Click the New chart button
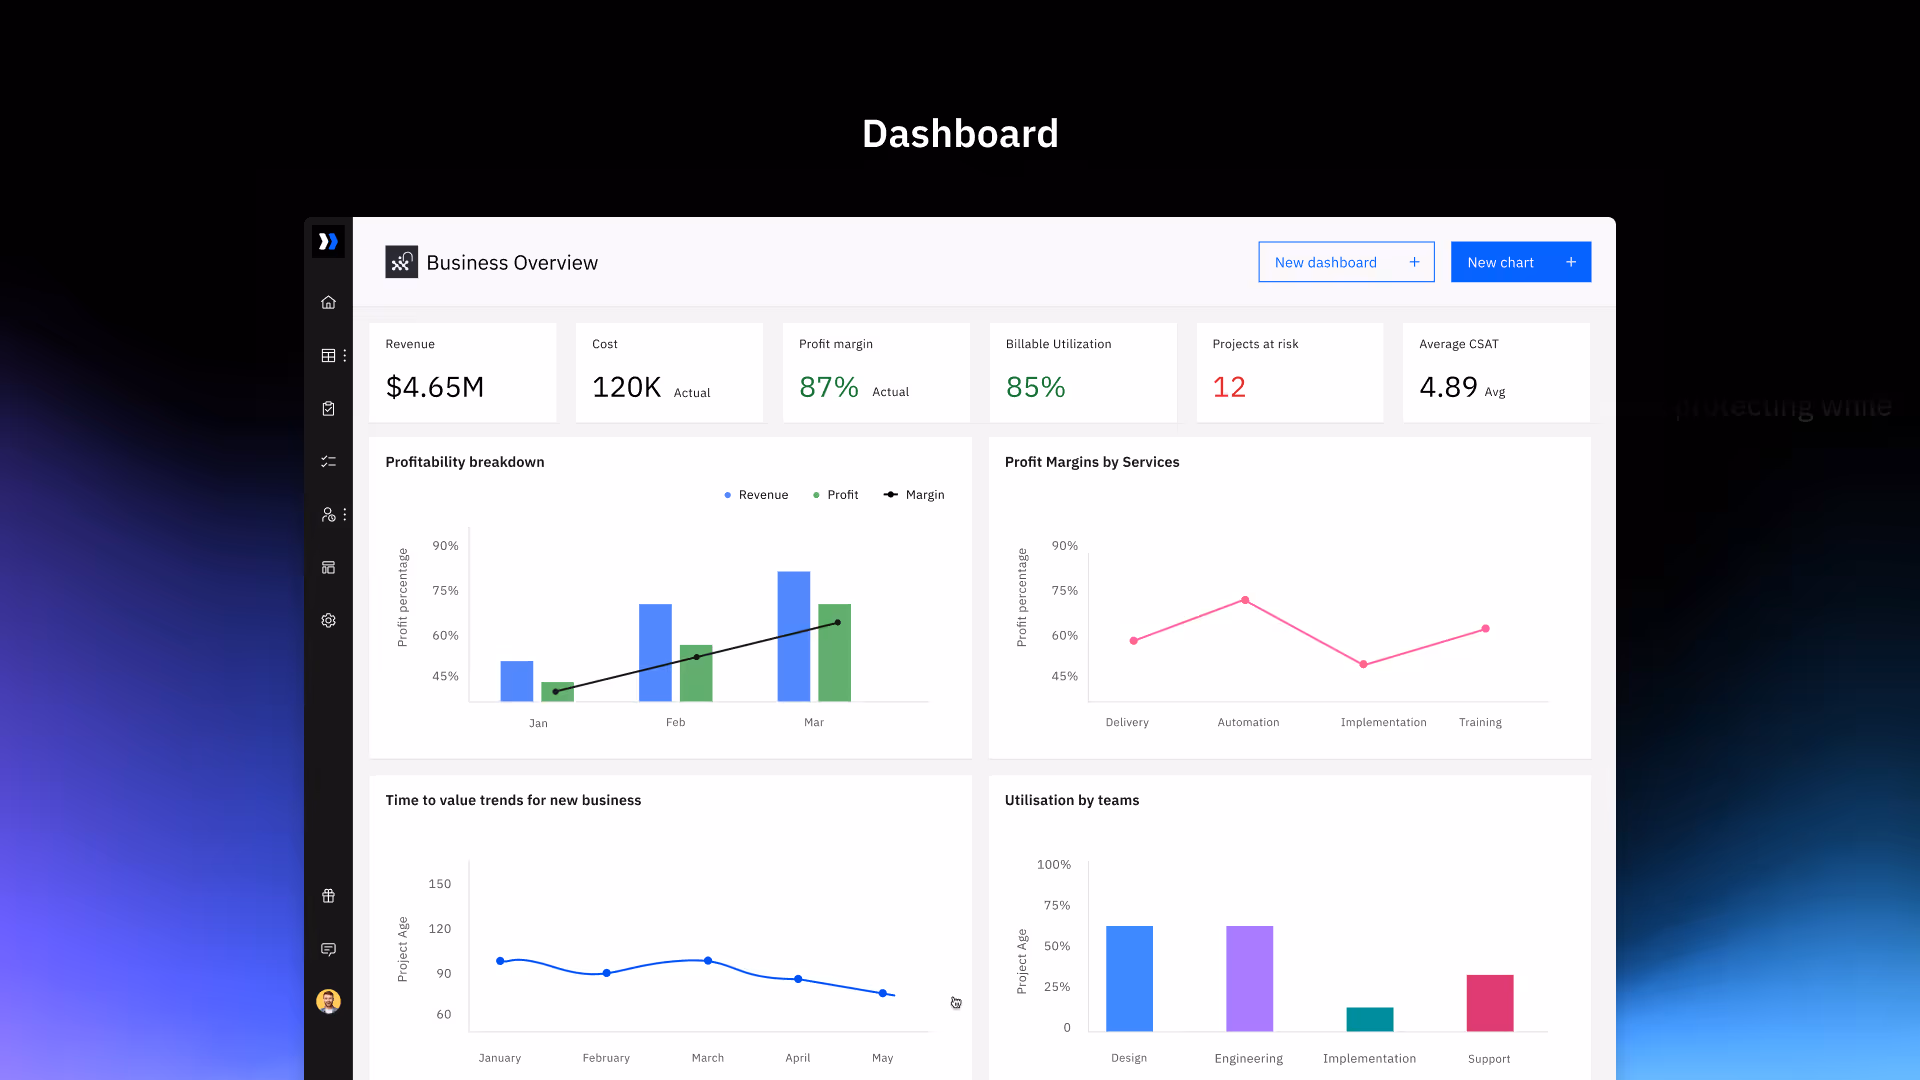 [1521, 262]
